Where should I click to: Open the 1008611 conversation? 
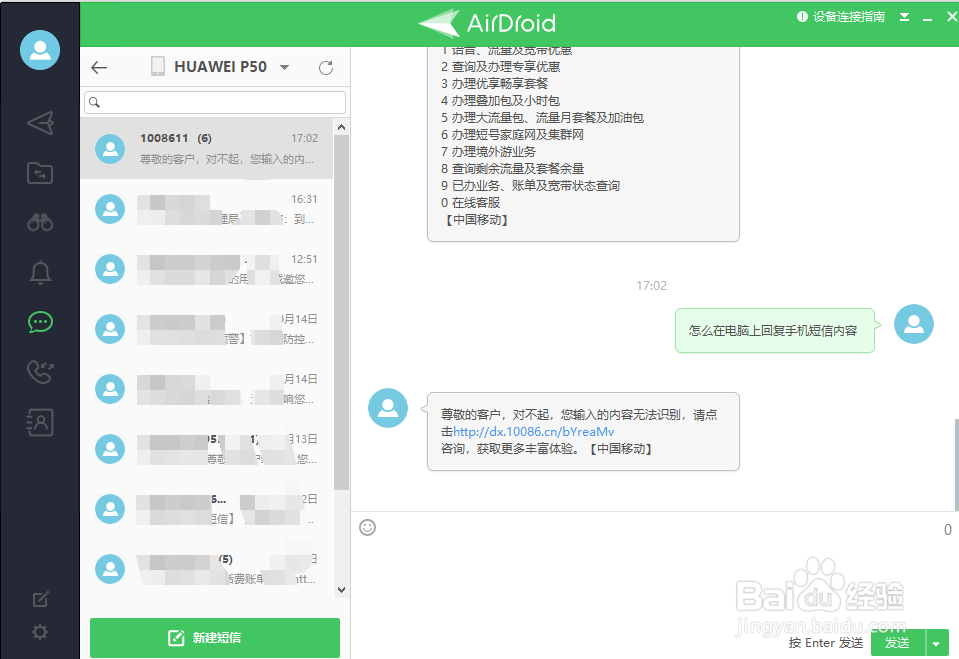(x=207, y=149)
